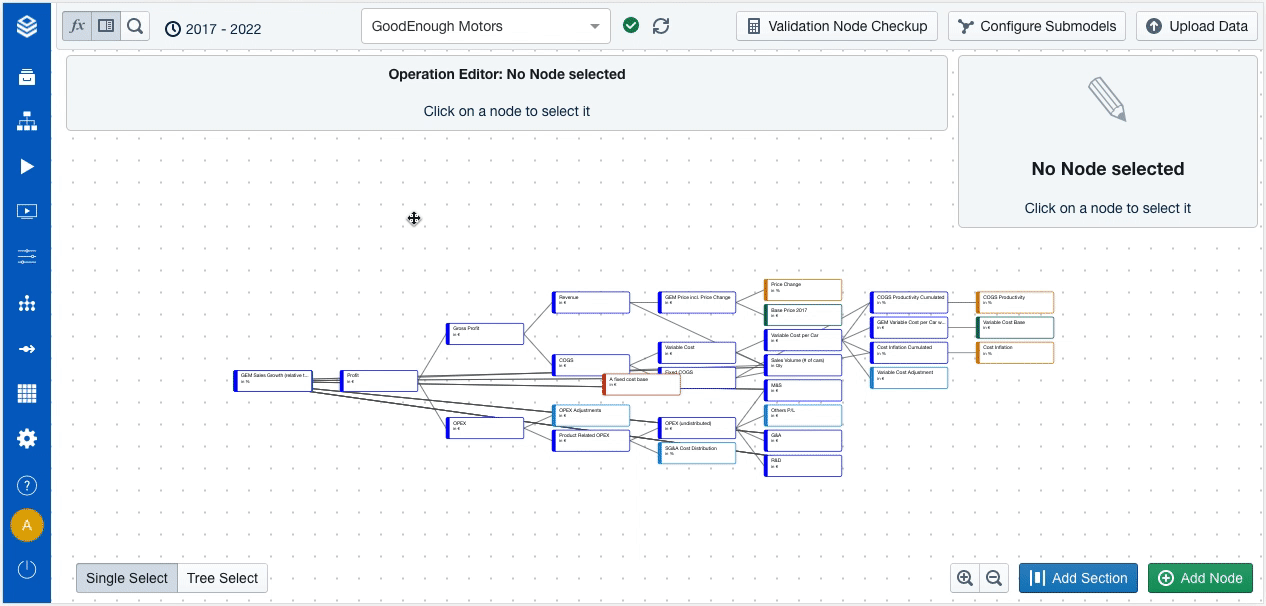Toggle the side panel view button
Screen dimensions: 1266x606
106,26
